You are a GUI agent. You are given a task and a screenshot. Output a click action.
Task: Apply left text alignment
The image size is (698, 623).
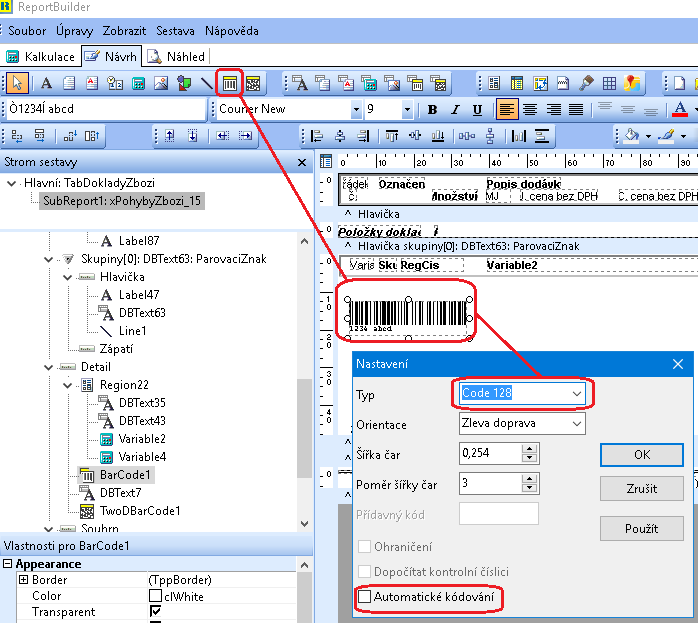pyautogui.click(x=507, y=109)
